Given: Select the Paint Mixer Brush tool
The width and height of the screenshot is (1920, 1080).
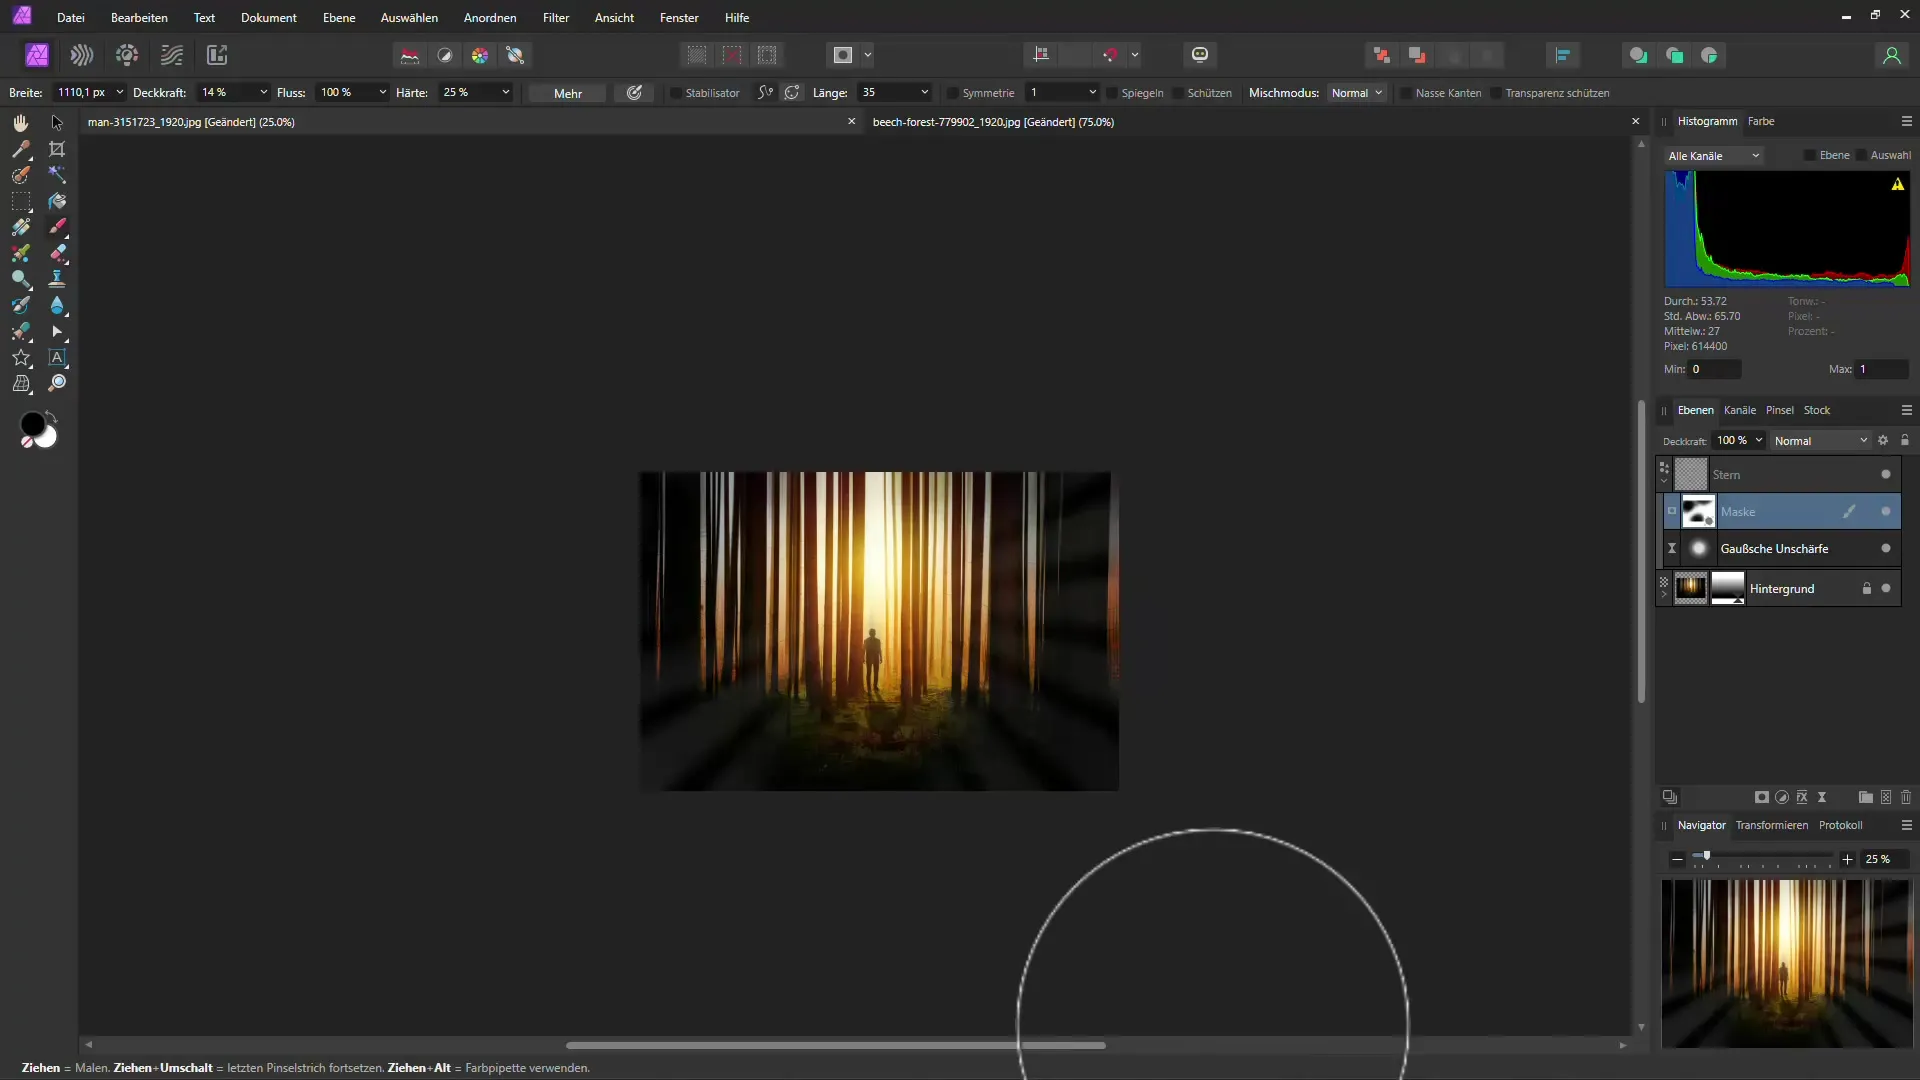Looking at the screenshot, I should tap(21, 253).
